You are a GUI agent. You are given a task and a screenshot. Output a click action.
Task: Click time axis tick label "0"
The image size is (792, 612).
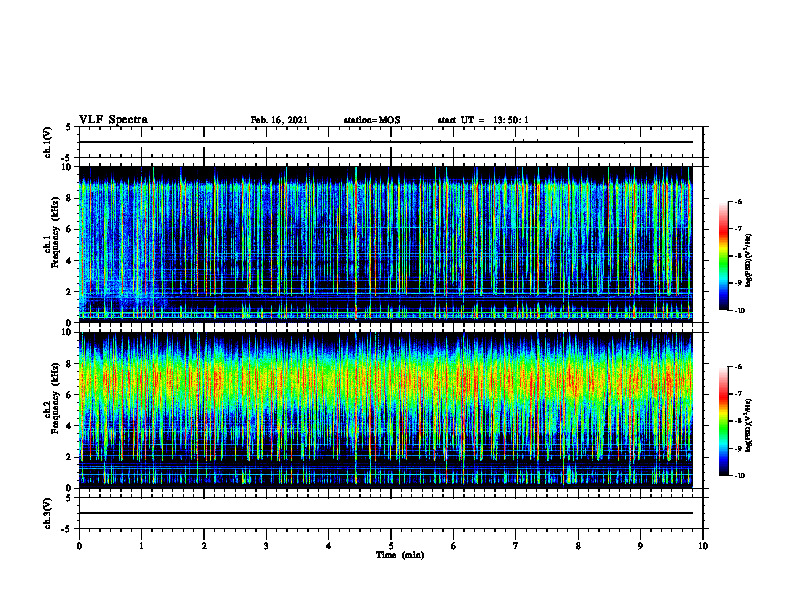(79, 546)
